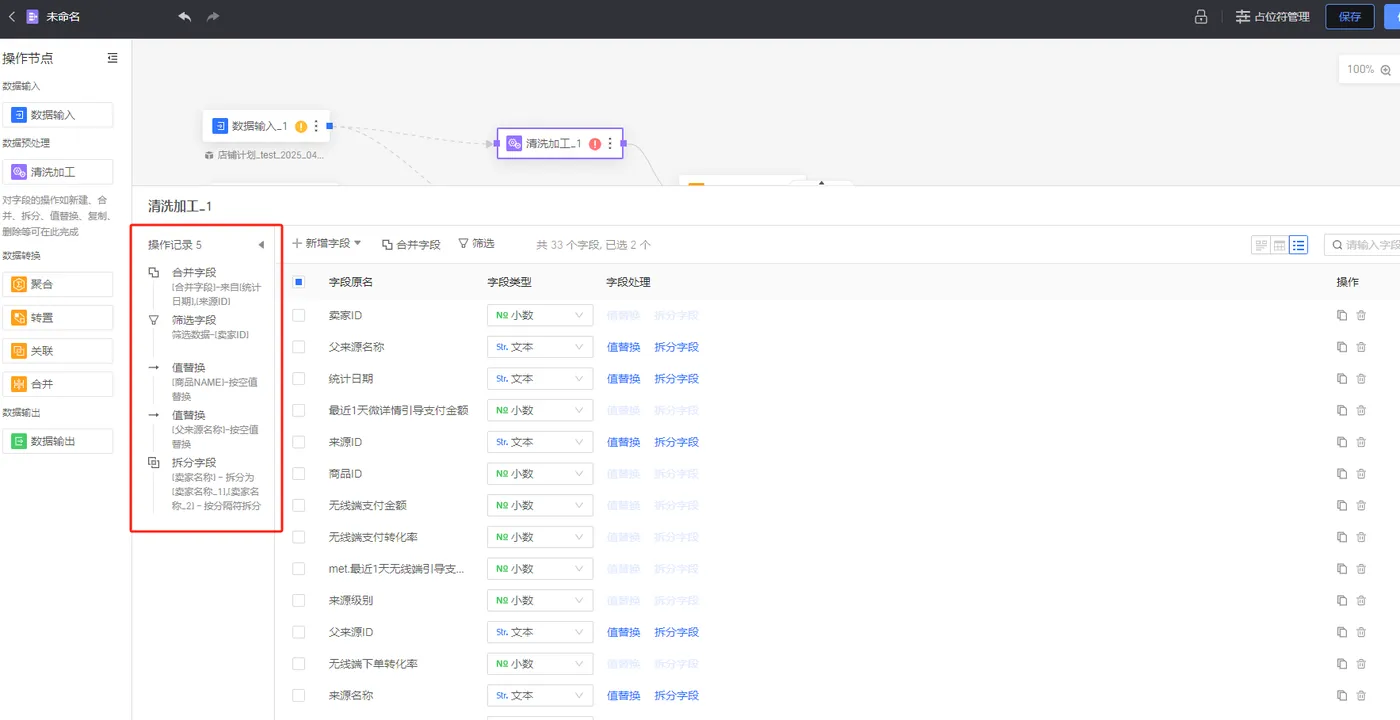Screen dimensions: 1400x720
Task: Switch to the first card layout view icon
Action: 1261,245
